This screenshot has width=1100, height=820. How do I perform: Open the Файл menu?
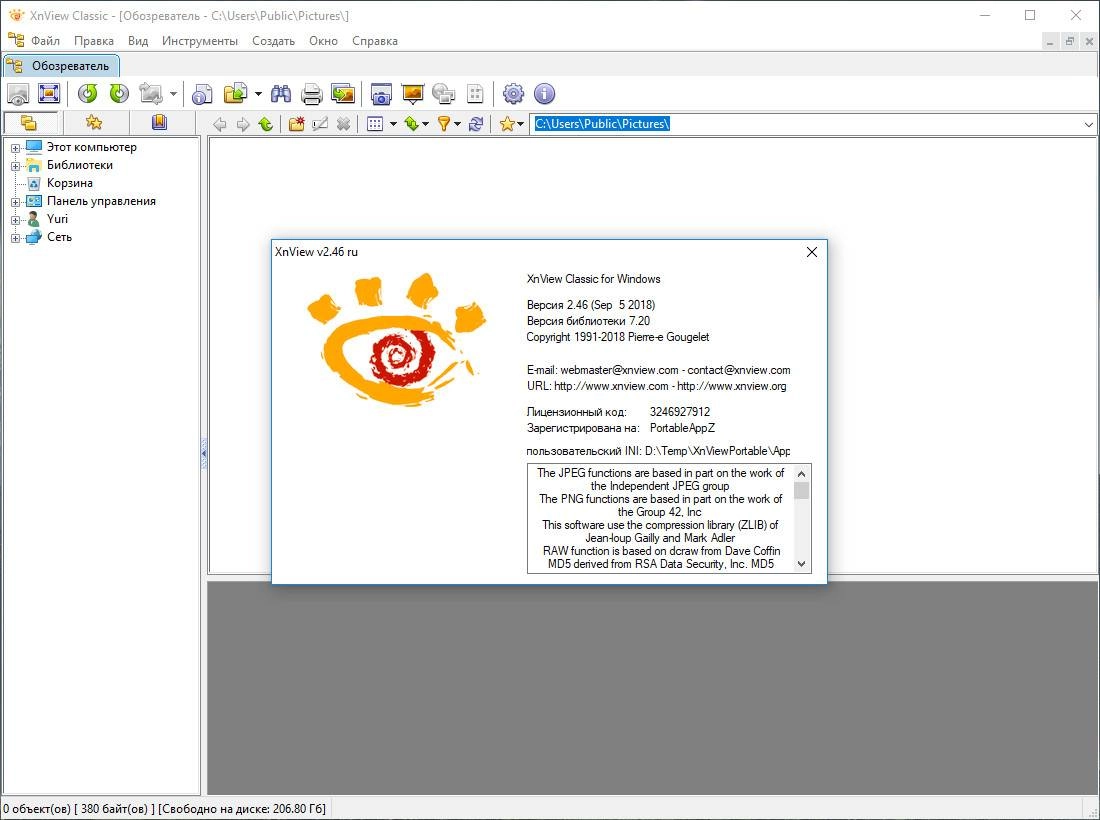click(x=46, y=41)
